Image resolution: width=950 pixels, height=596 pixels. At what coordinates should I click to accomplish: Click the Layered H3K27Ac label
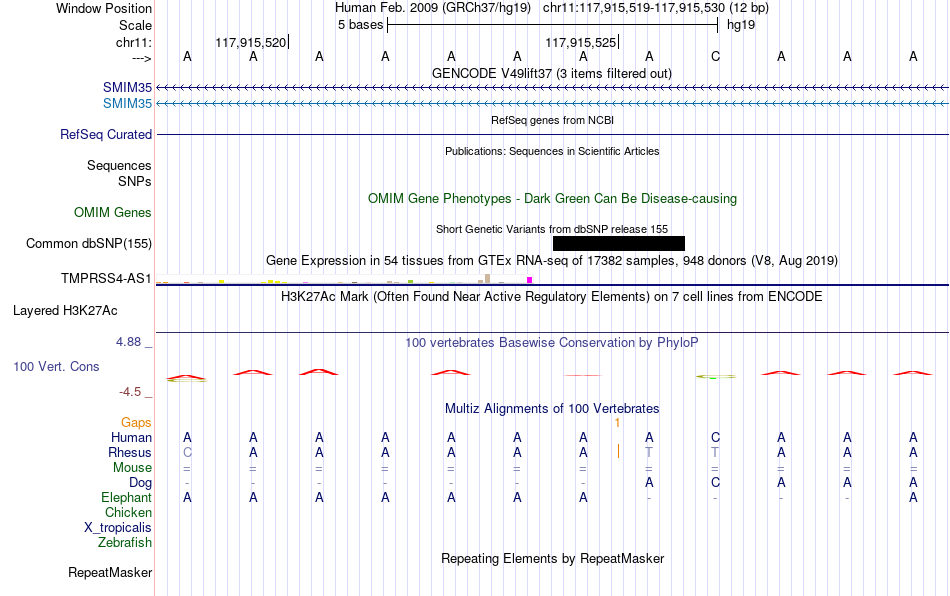[x=65, y=311]
